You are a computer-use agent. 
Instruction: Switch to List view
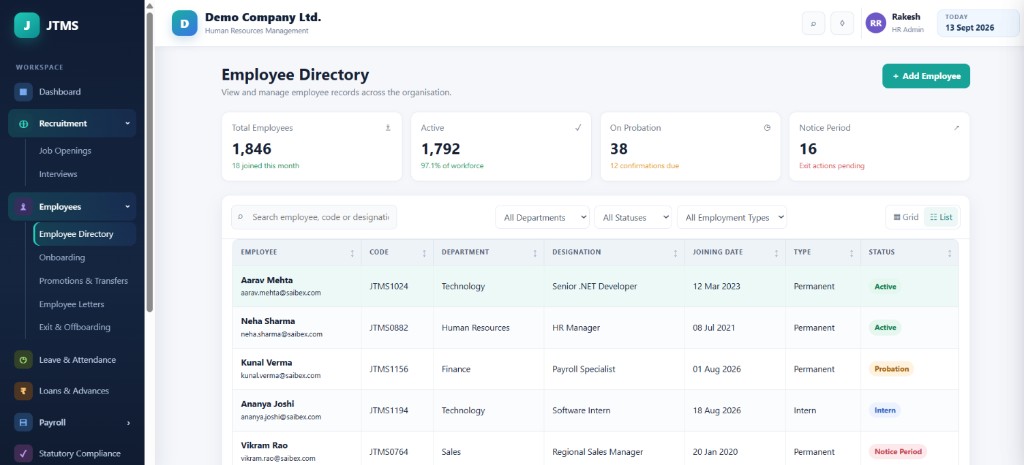(x=941, y=217)
